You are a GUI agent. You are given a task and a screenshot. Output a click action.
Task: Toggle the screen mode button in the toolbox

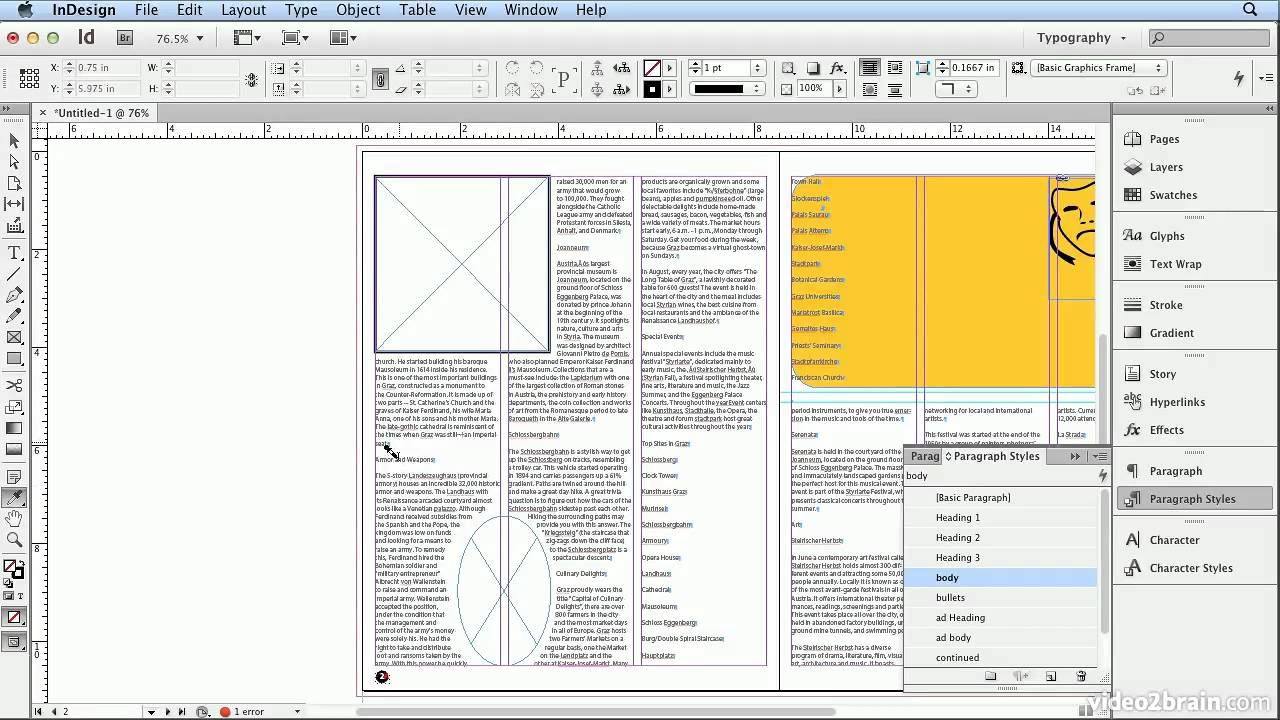click(14, 642)
